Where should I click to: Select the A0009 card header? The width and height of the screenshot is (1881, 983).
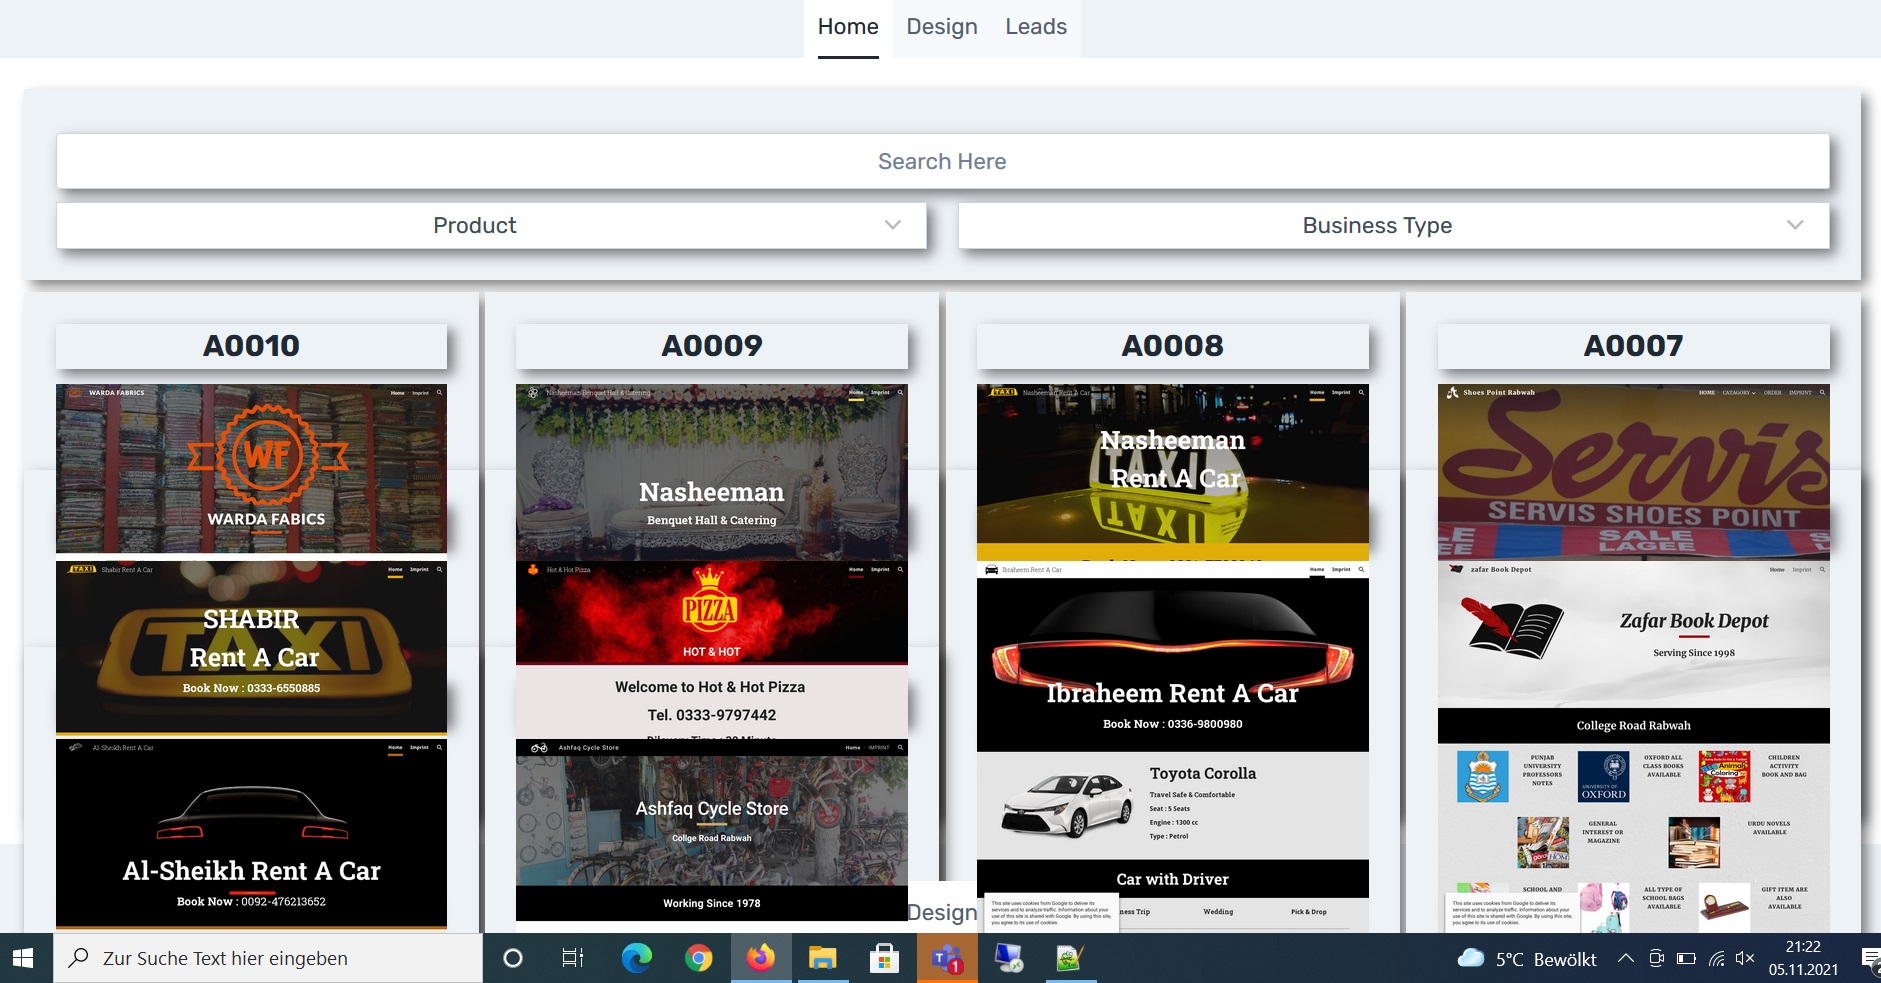[712, 346]
